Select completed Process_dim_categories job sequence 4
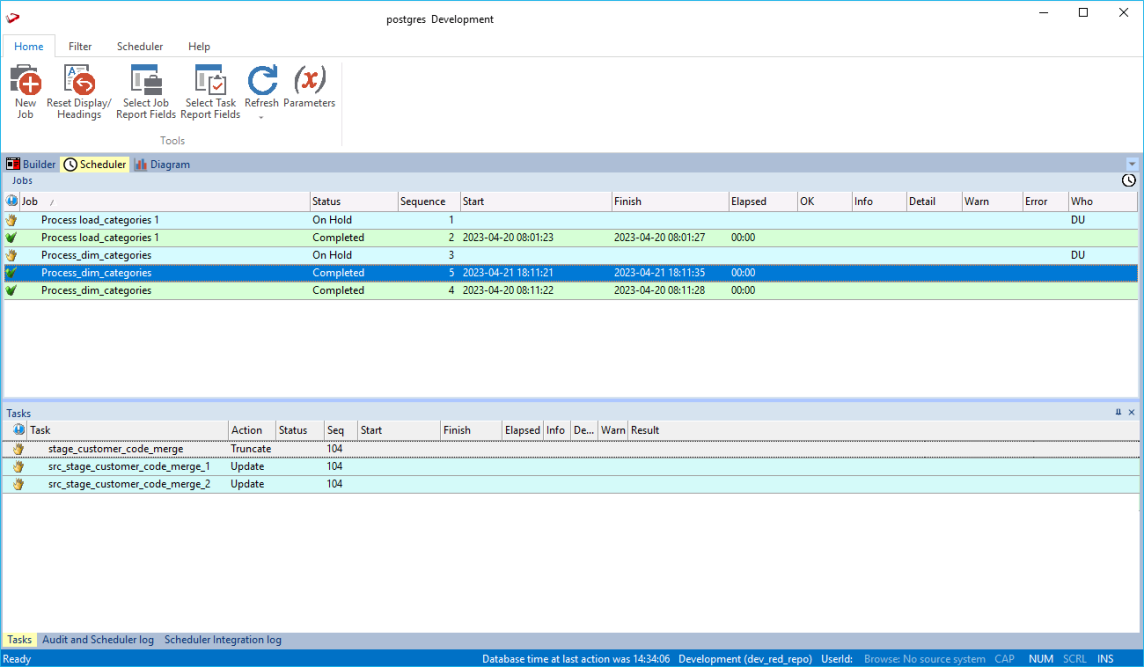The width and height of the screenshot is (1144, 667). point(96,291)
